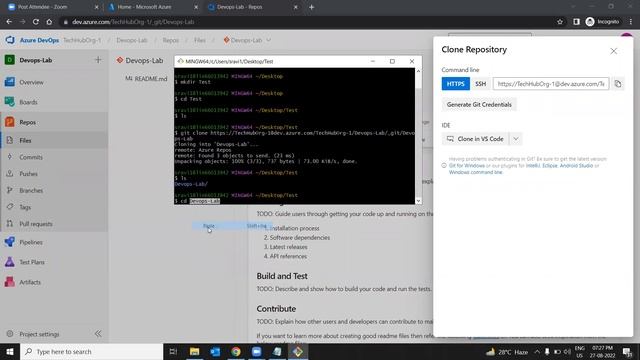640x360 pixels.
Task: Open IntelliJ plugin link
Action: pos(533,166)
